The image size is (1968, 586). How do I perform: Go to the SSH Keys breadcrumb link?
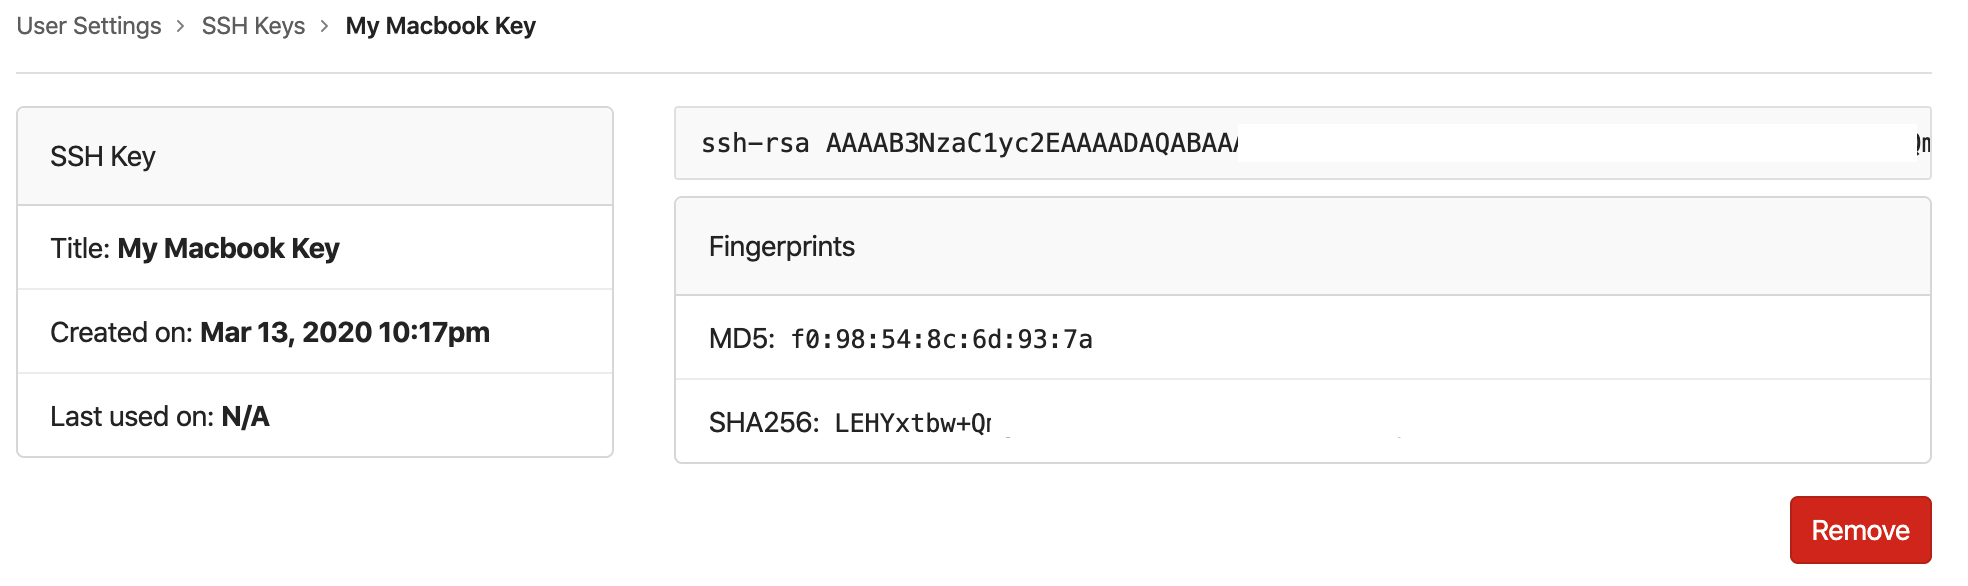(253, 26)
